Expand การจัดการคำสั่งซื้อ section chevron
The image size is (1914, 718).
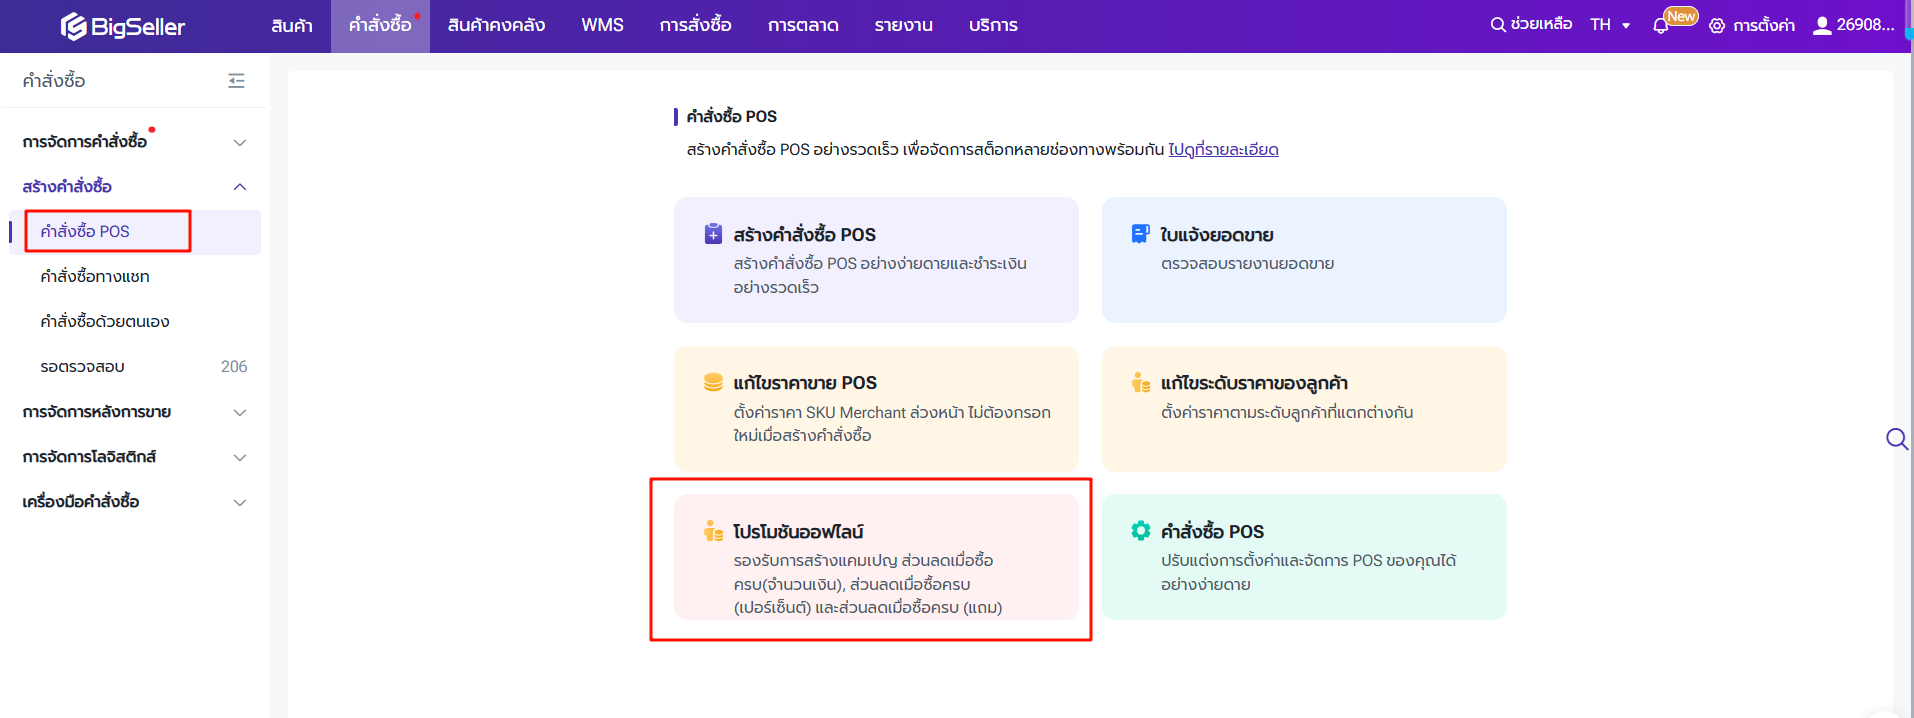(240, 142)
